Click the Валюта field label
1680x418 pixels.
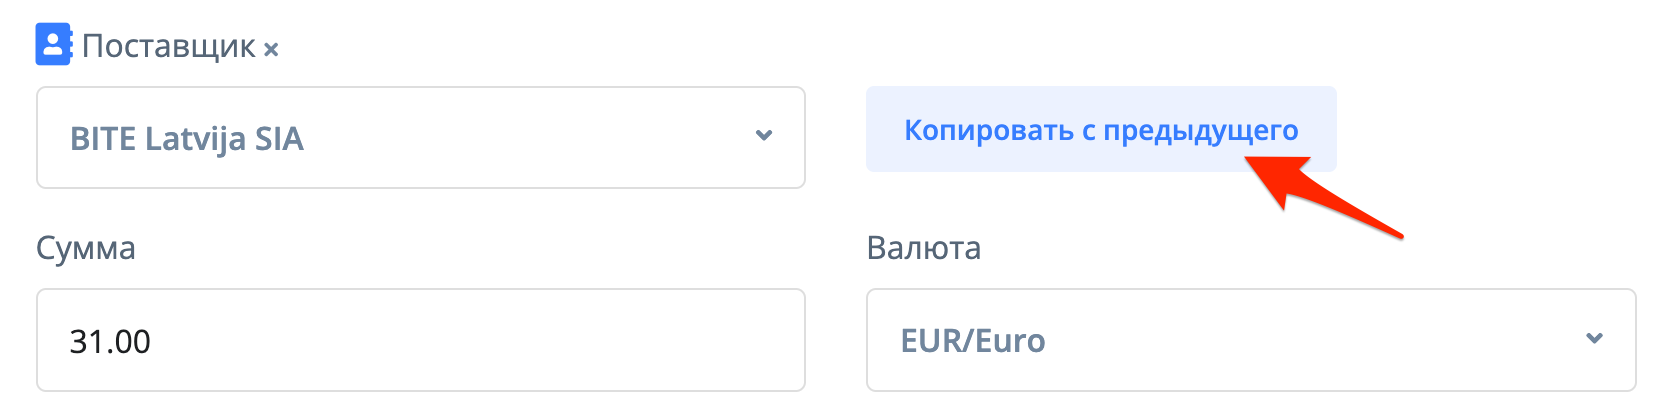pos(924,248)
